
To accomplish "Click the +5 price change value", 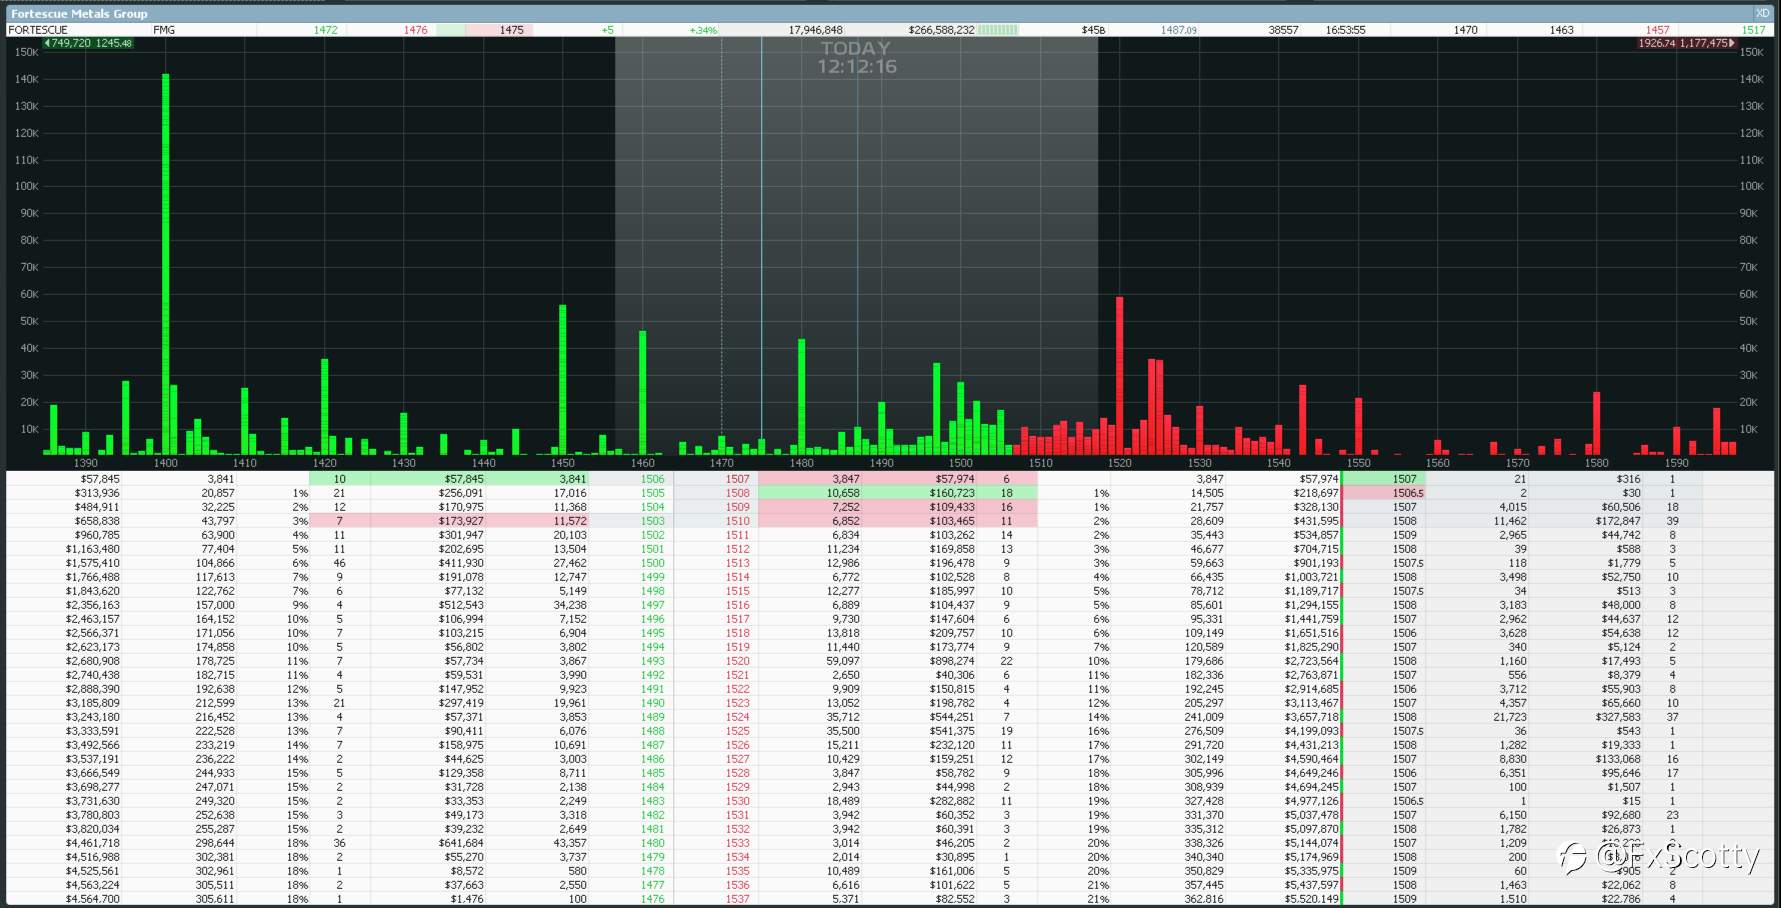I will 607,30.
